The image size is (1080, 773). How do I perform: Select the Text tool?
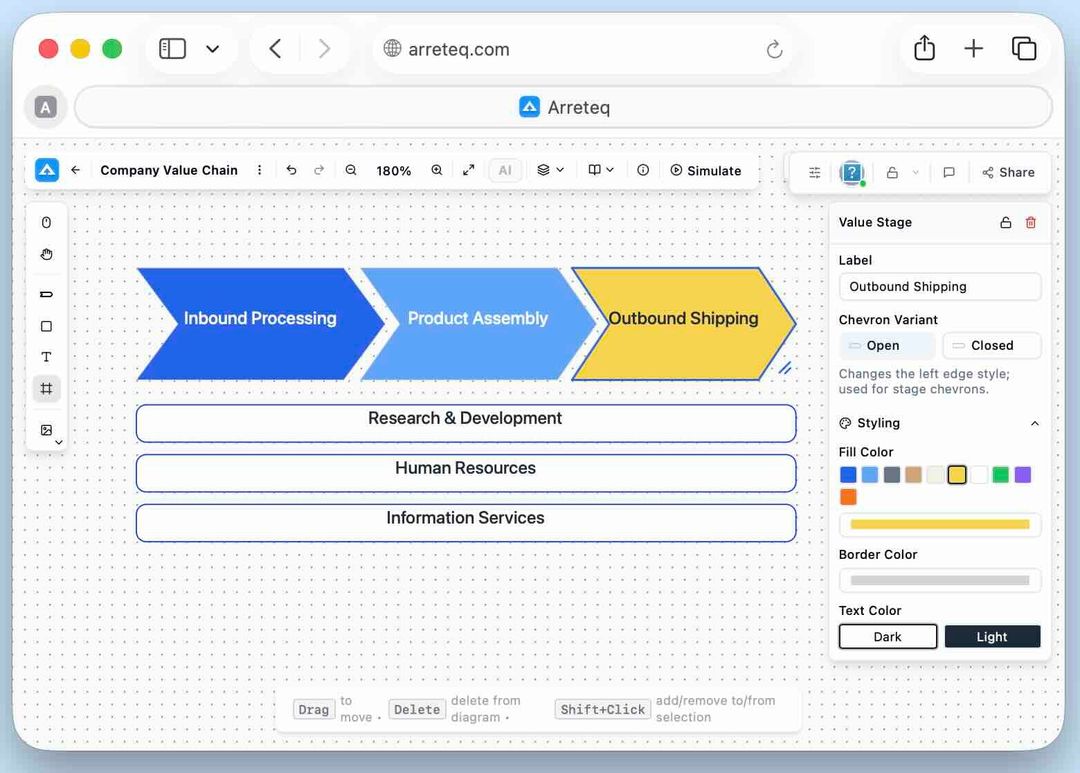[47, 356]
